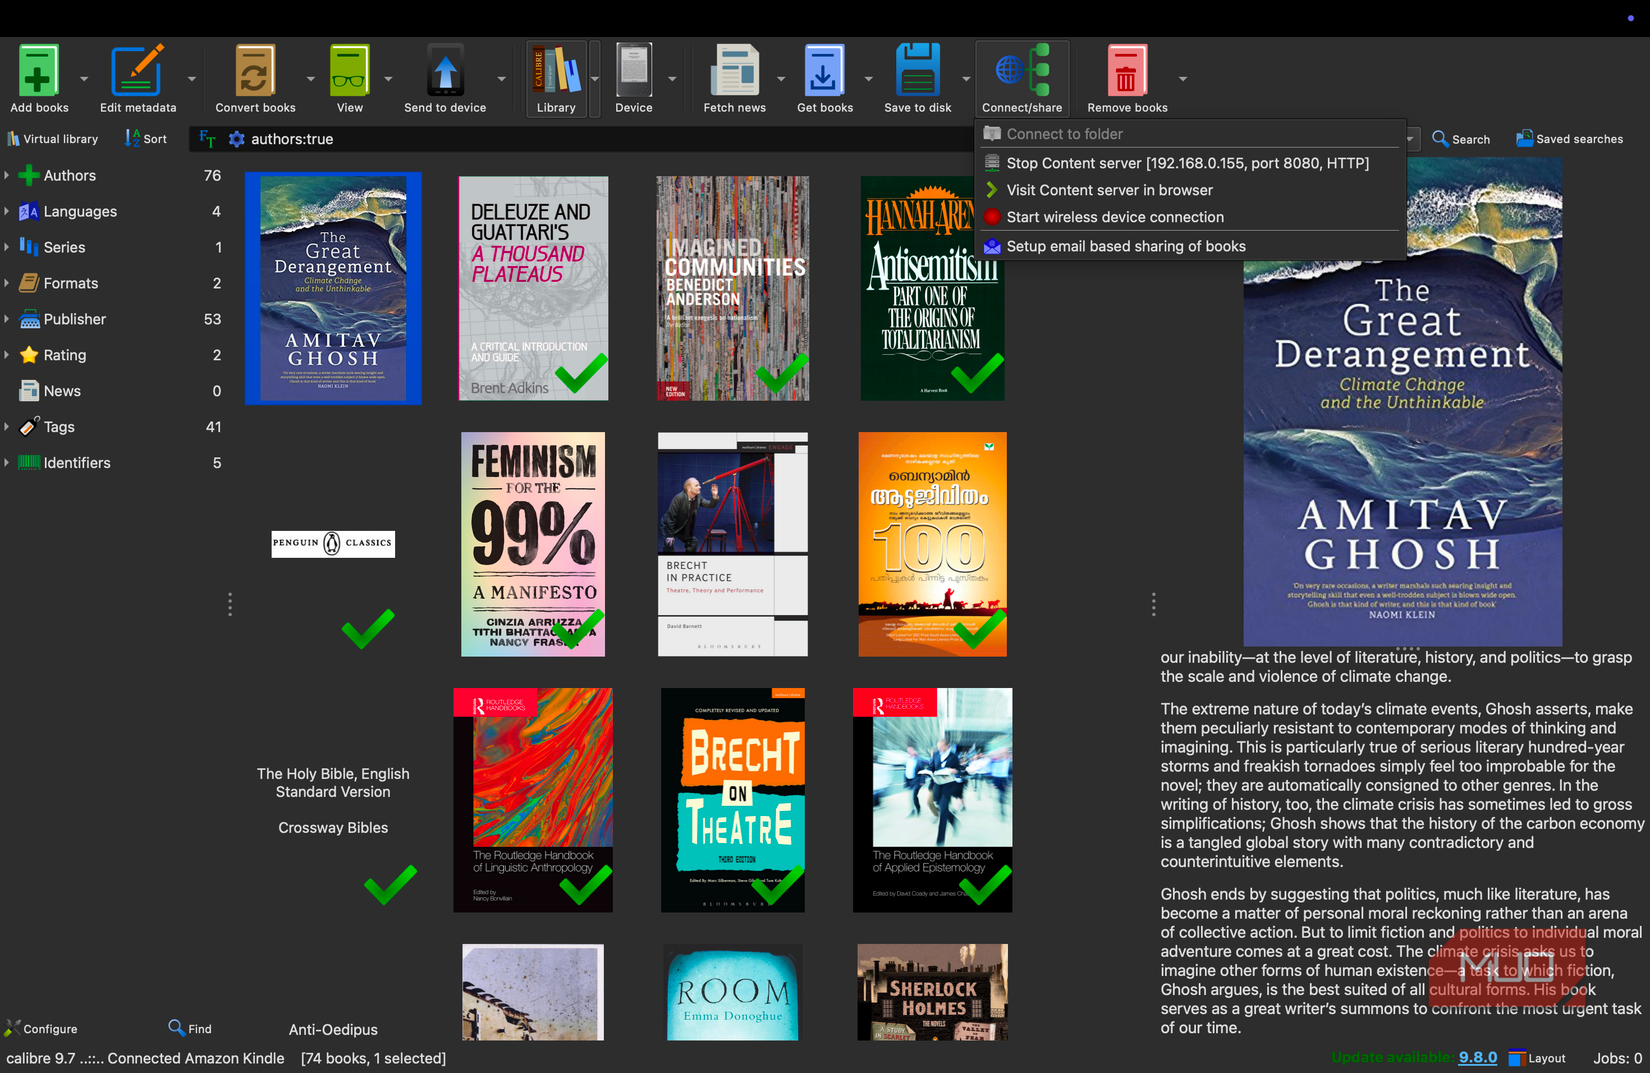Screen dimensions: 1650x1073
Task: Click the left panel splitter handle
Action: click(230, 604)
